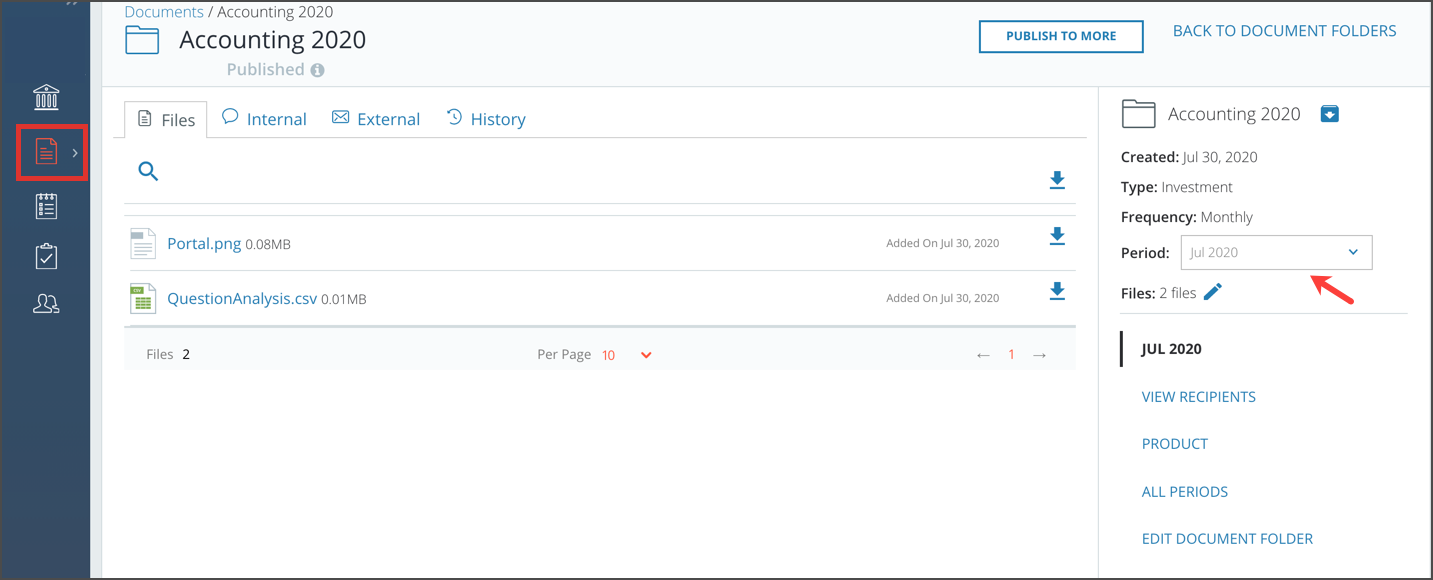Open the calendar list sidebar icon
The height and width of the screenshot is (580, 1433).
click(46, 205)
